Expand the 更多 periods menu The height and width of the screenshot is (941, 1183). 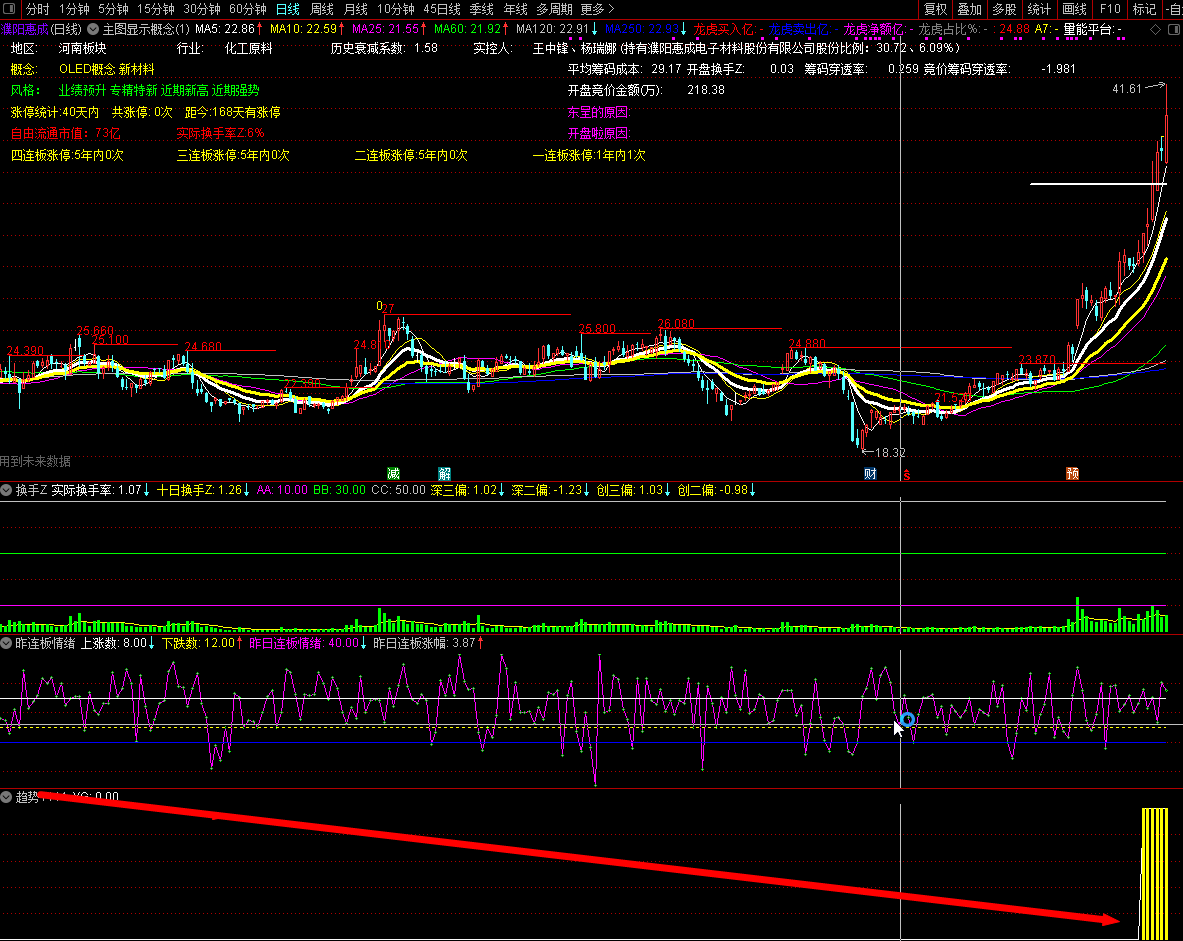(x=598, y=9)
